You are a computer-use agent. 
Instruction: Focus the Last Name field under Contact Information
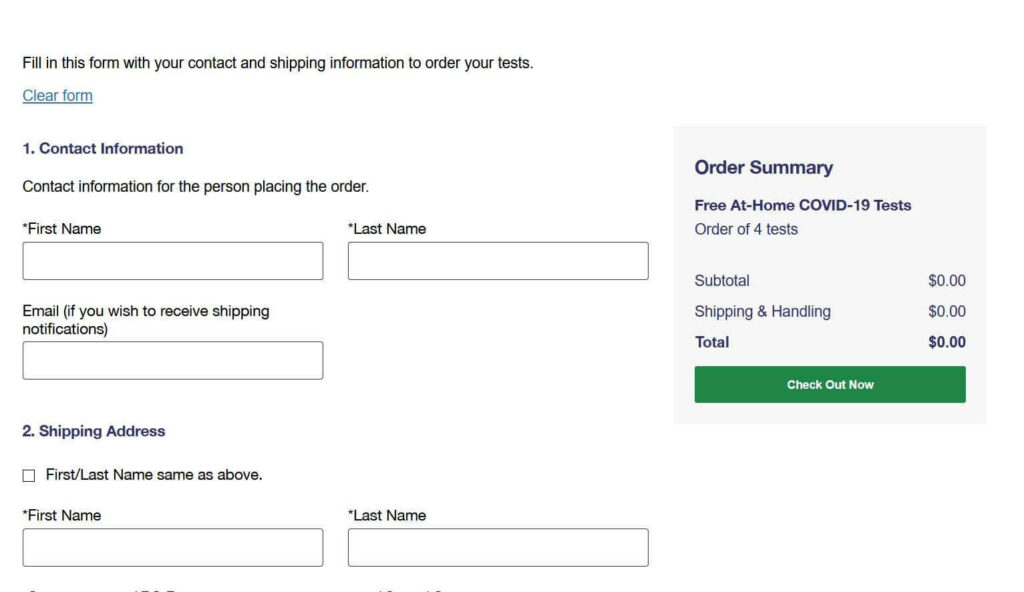498,261
